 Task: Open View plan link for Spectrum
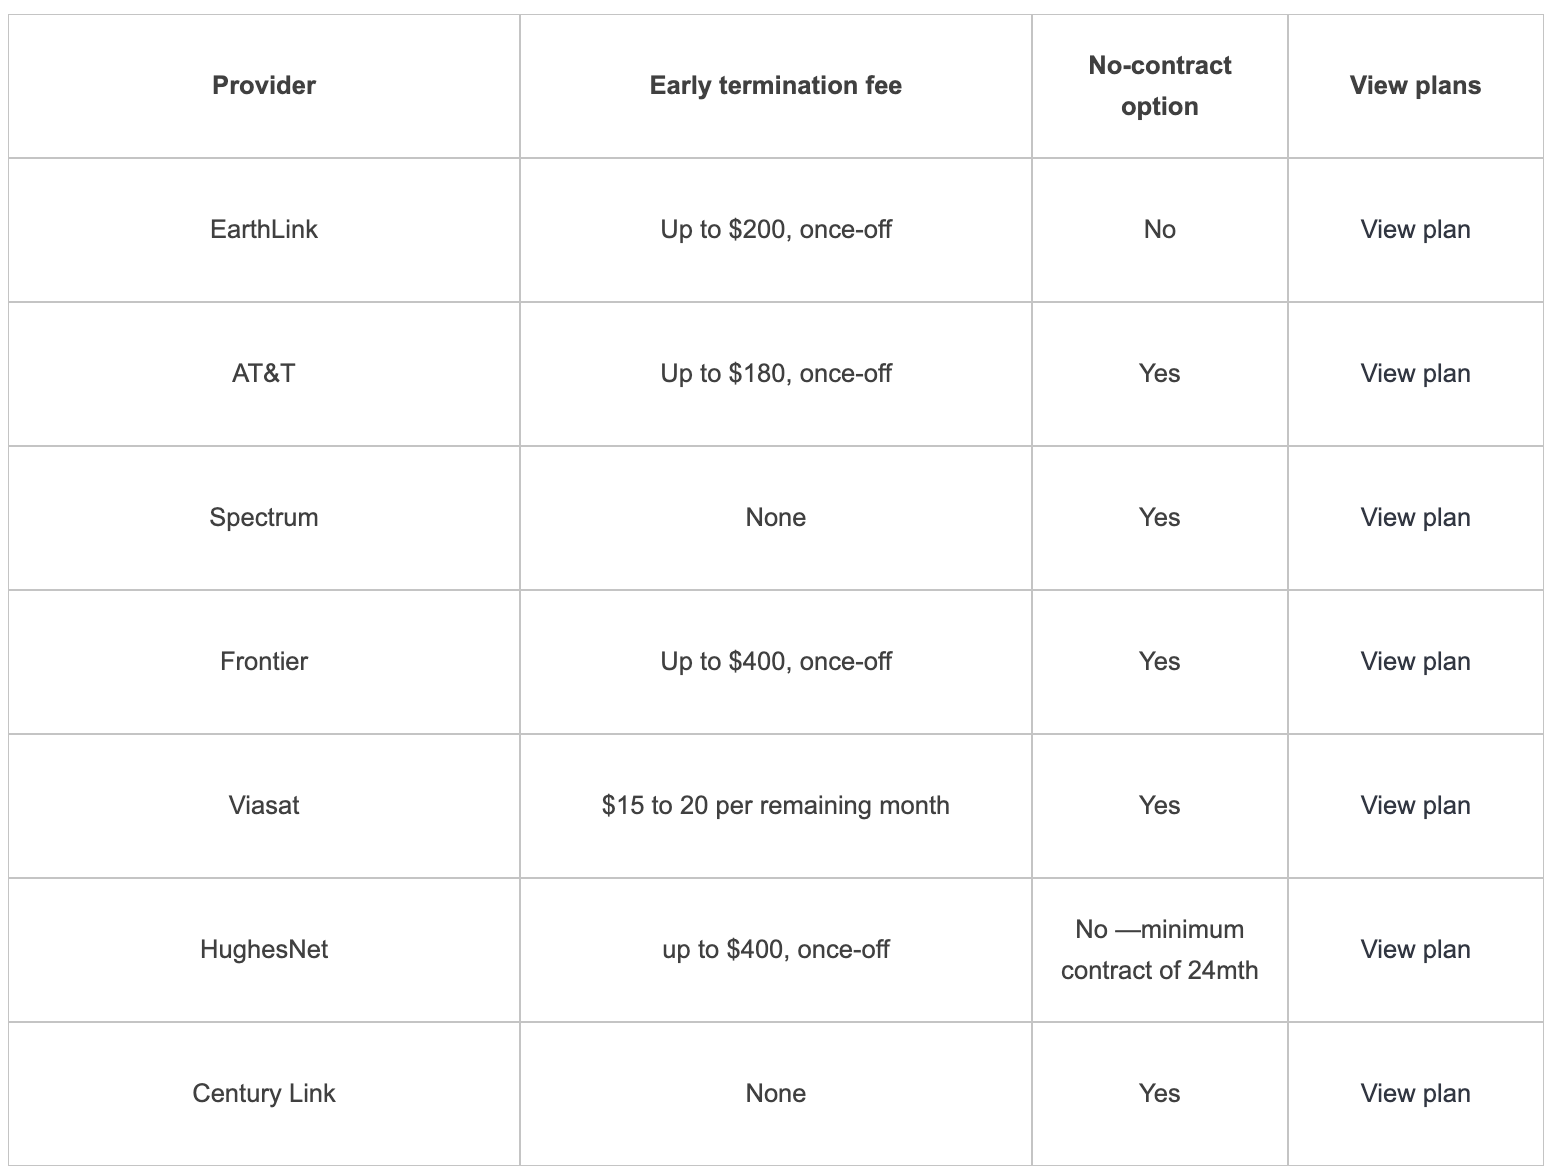(1415, 518)
